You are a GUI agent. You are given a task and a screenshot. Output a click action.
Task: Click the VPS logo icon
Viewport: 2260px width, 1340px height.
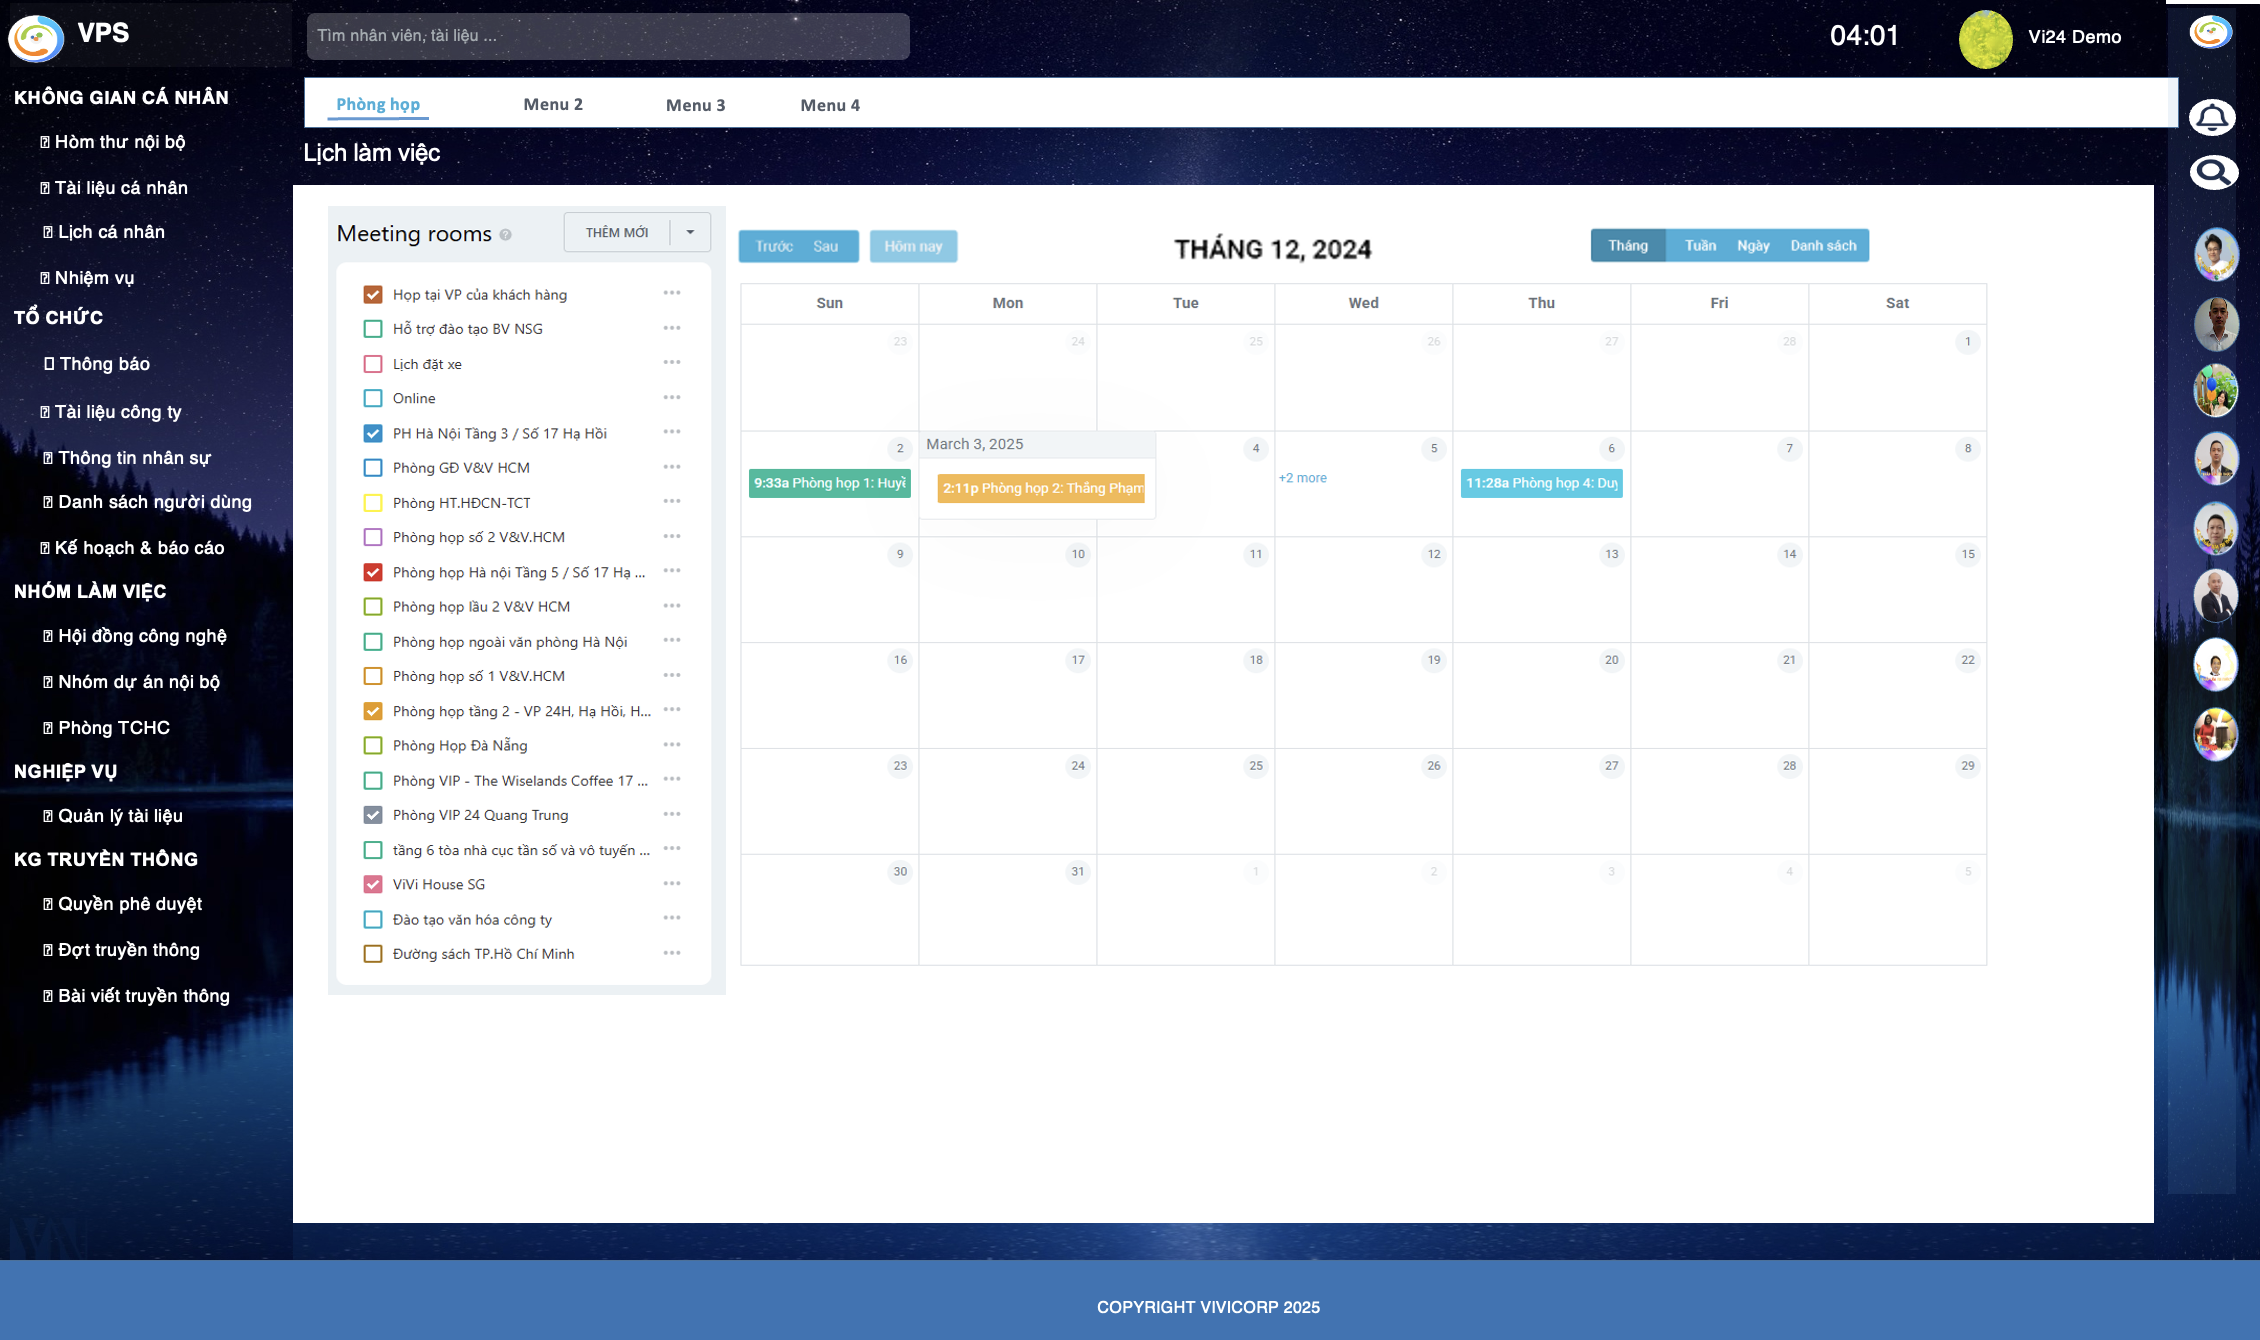tap(36, 38)
